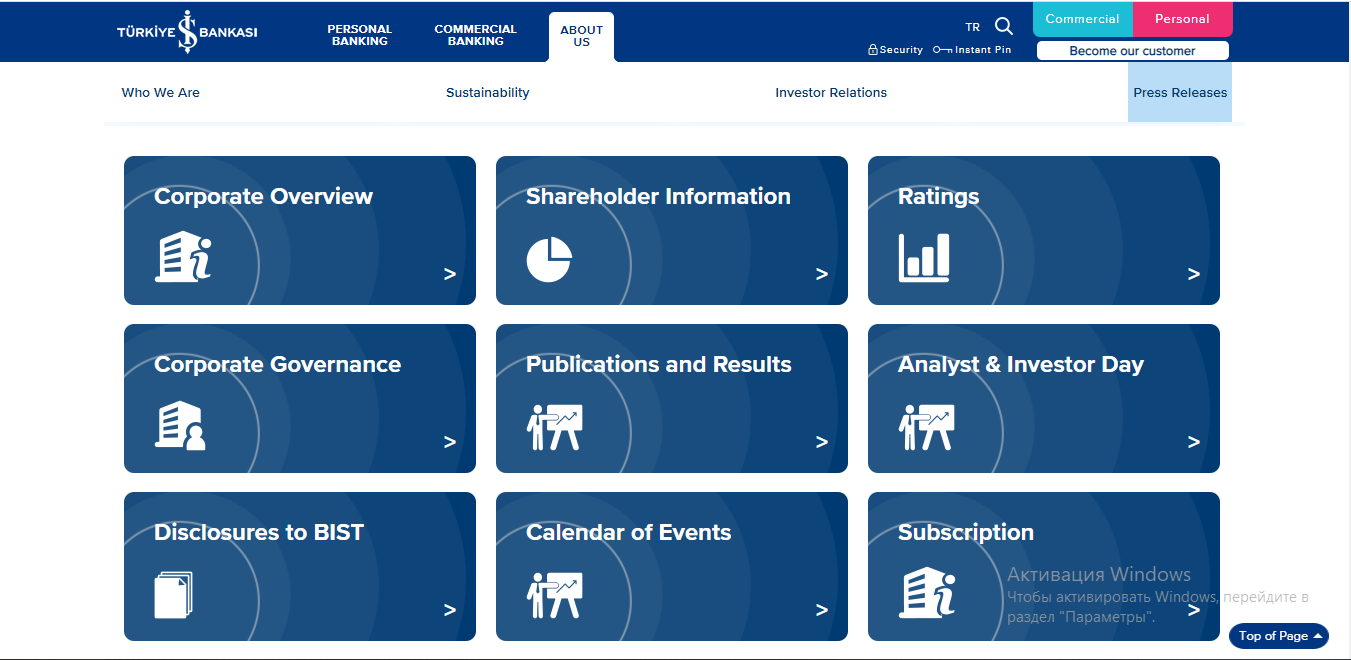The image size is (1351, 660).
Task: Switch language to TR
Action: (973, 27)
